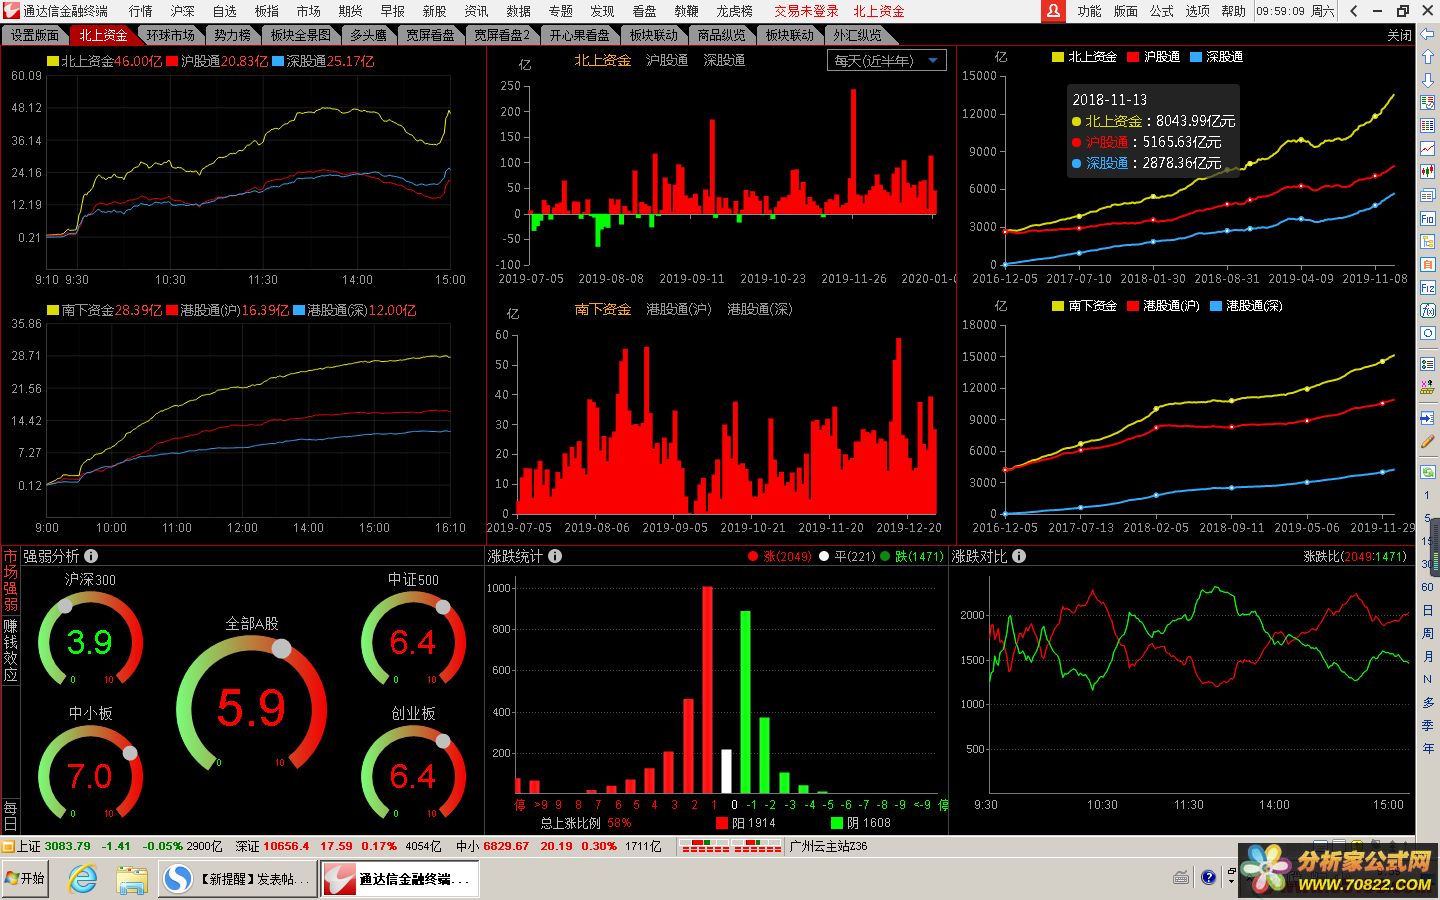Select the 赚钱效应 vertical tab

(x=11, y=650)
